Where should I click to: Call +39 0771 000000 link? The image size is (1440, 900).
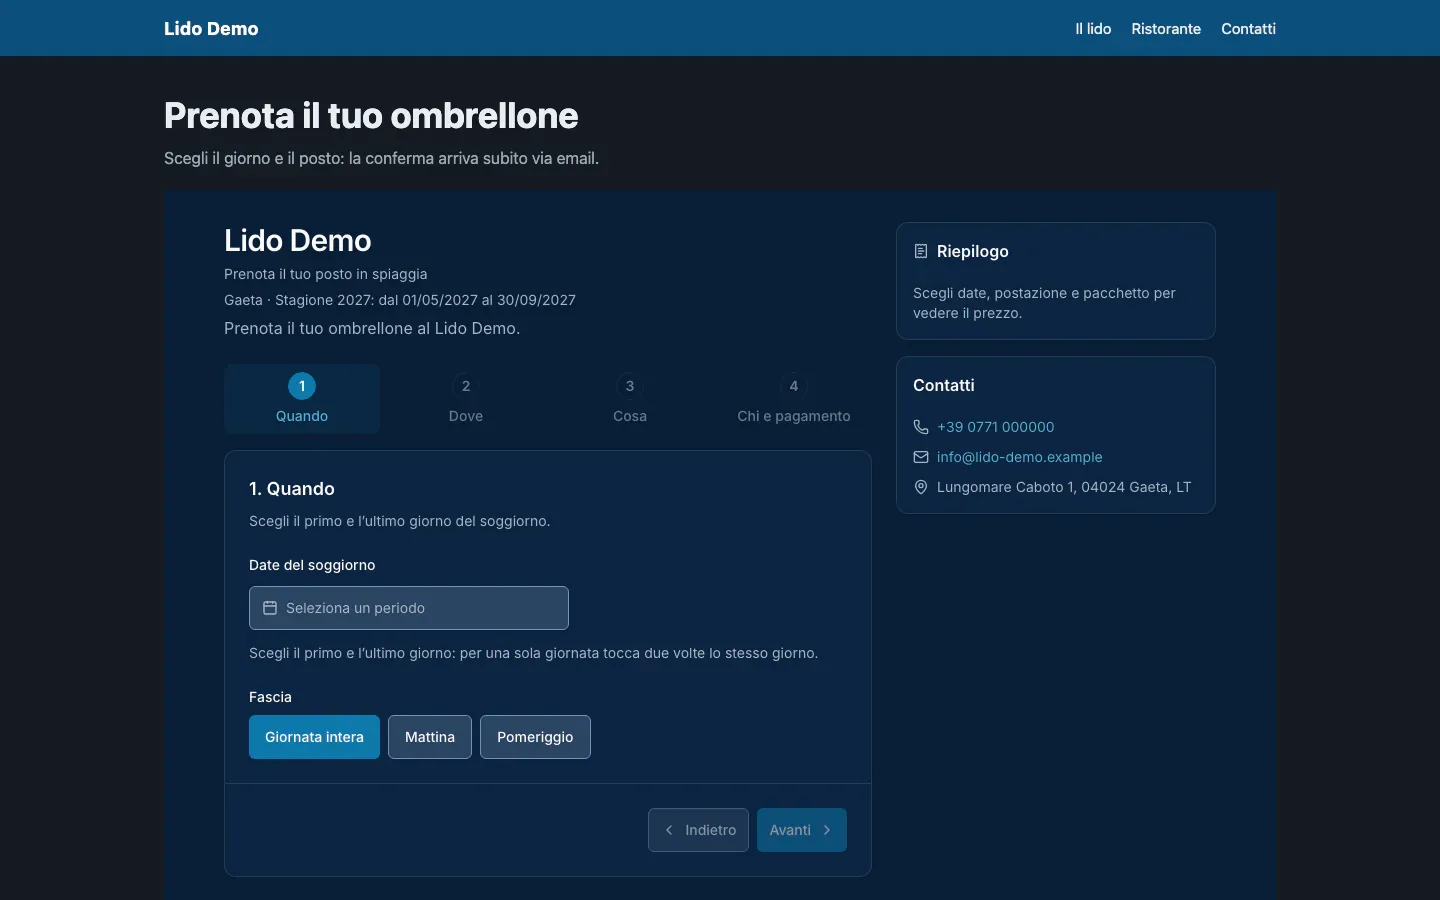996,427
